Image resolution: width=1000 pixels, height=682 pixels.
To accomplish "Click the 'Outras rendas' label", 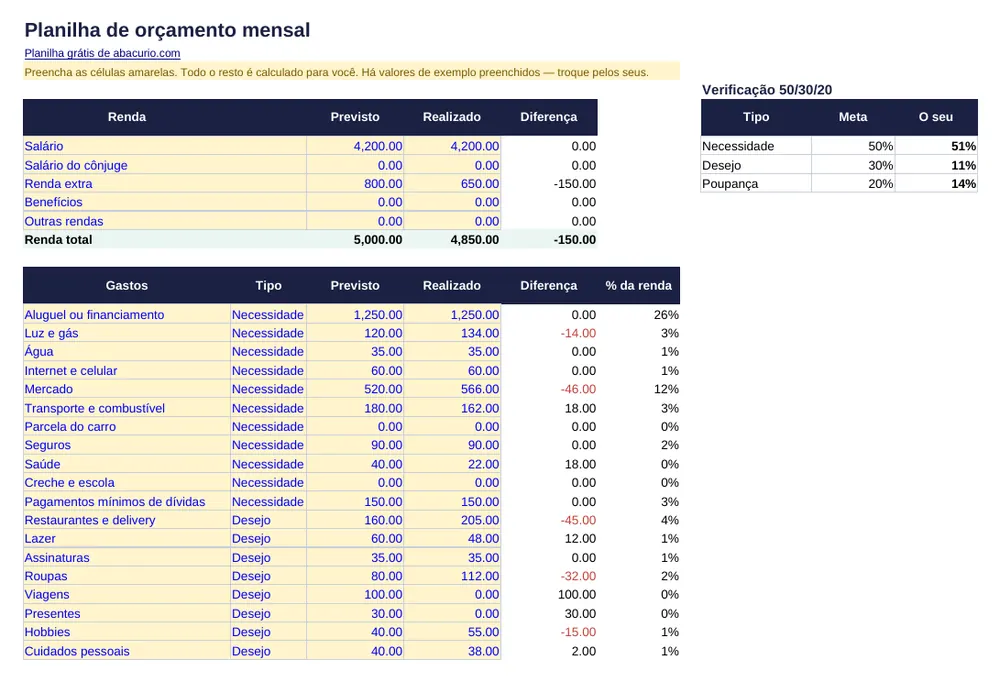I will pyautogui.click(x=64, y=221).
